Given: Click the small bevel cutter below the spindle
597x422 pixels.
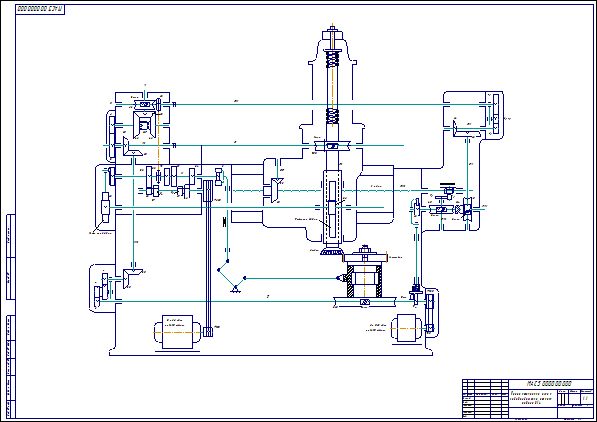Looking at the screenshot, I should (x=332, y=251).
